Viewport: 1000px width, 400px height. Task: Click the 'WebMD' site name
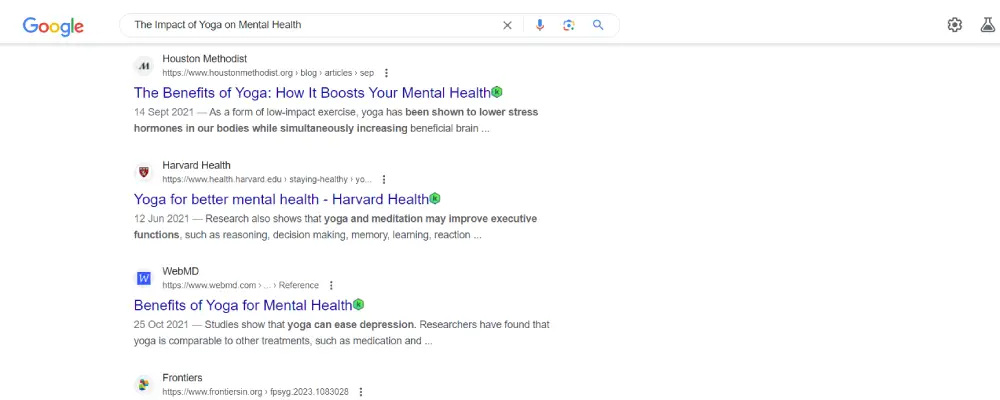[180, 271]
